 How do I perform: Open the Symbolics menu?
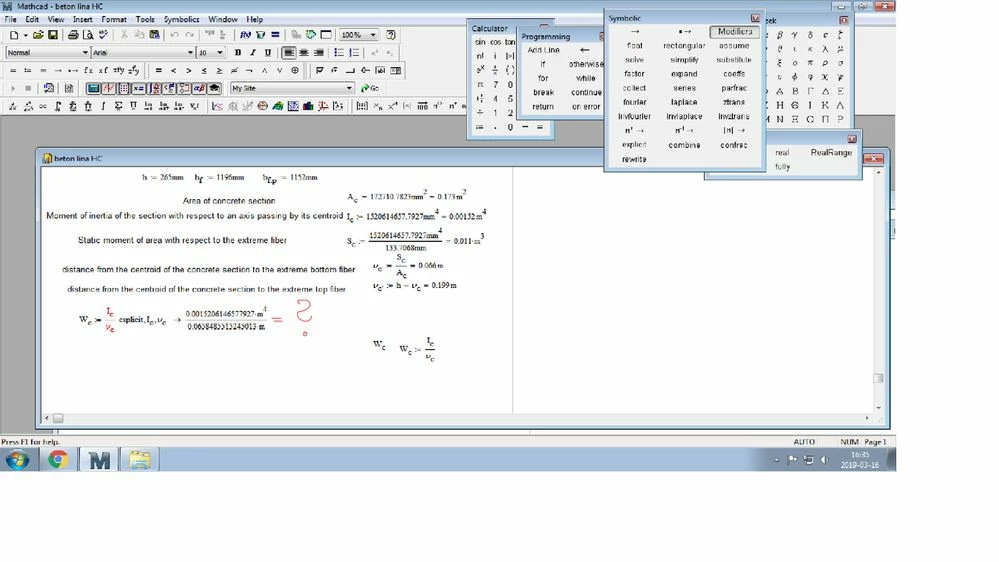pyautogui.click(x=182, y=19)
